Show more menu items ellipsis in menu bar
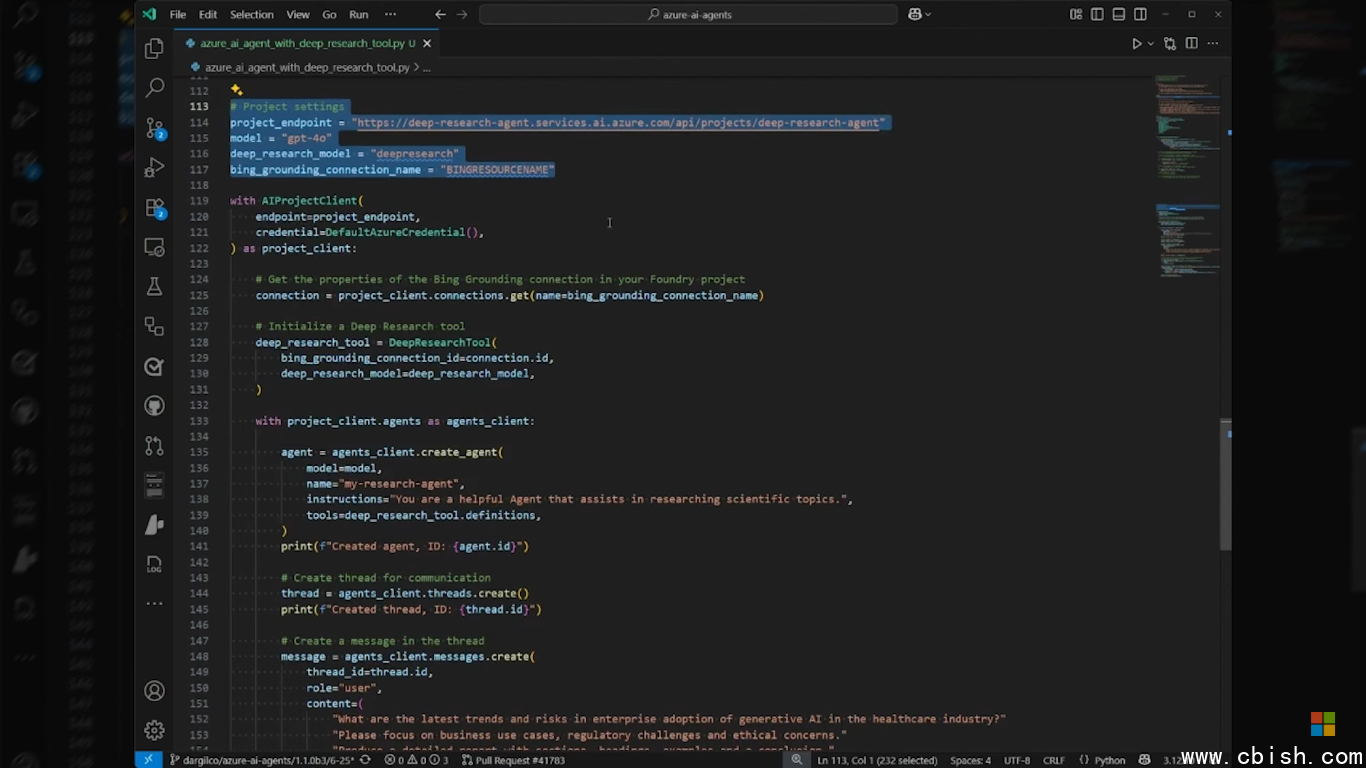 tap(390, 14)
